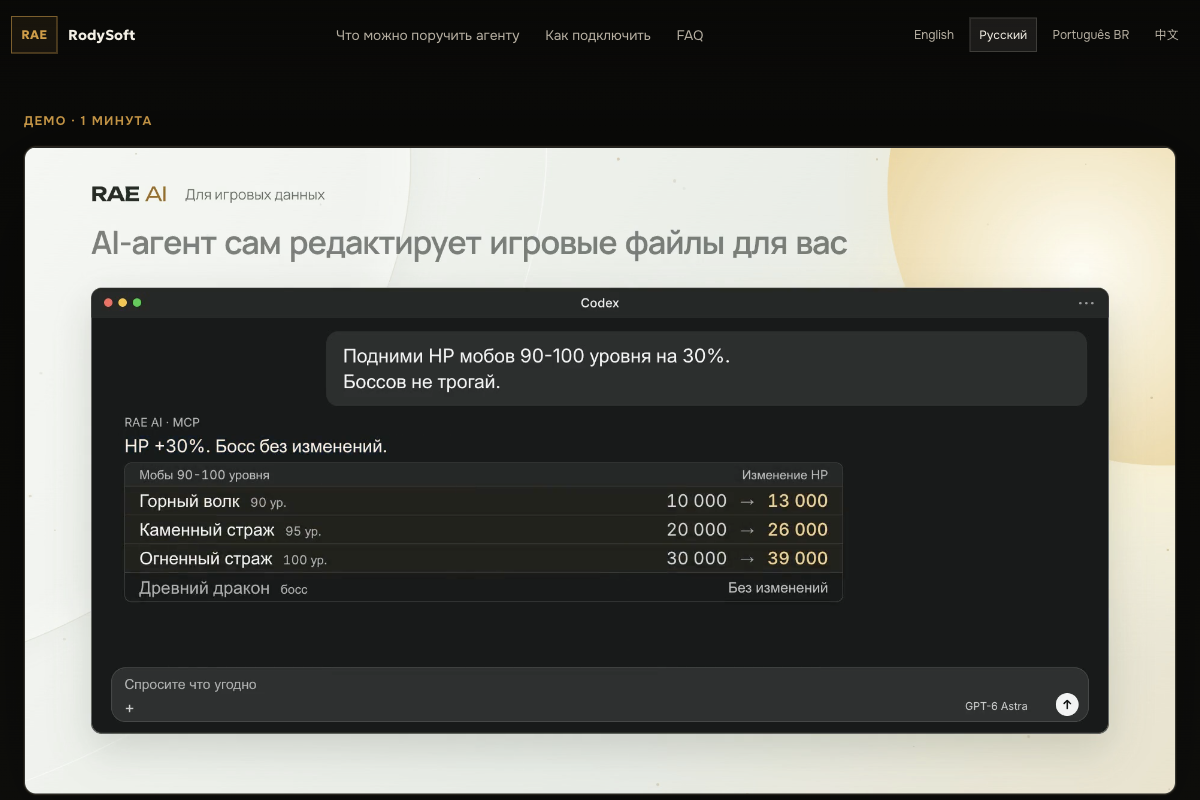Image resolution: width=1200 pixels, height=800 pixels.
Task: Click 'Для игровых данных' tagline
Action: point(255,195)
